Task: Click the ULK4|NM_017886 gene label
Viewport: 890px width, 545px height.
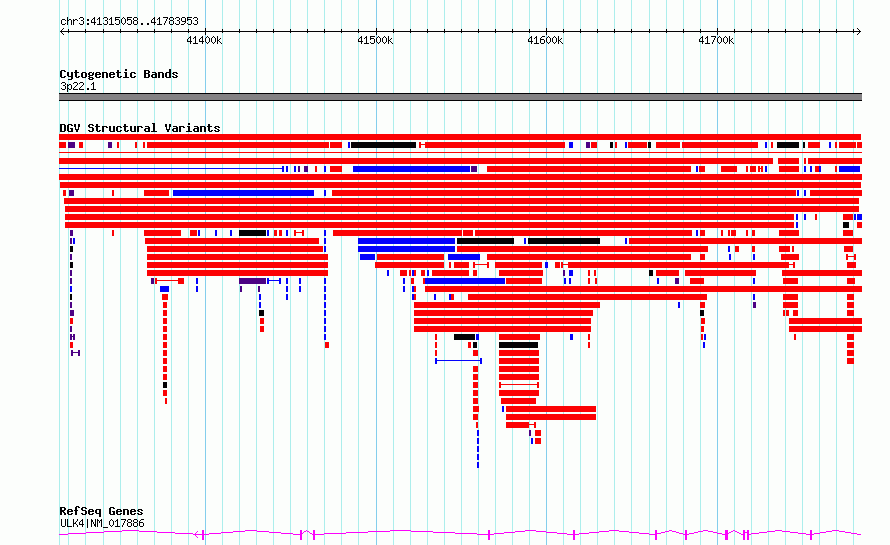Action: 102,523
